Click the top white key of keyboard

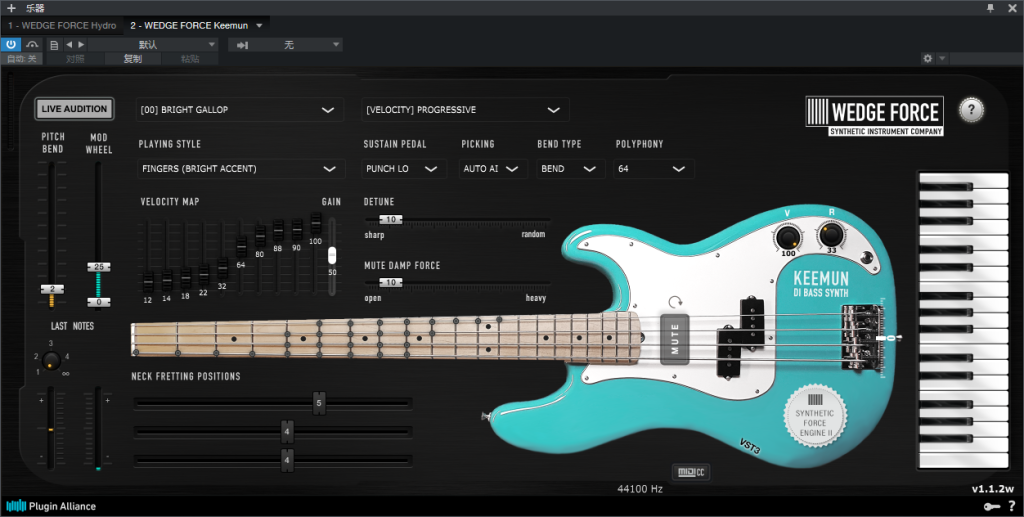[x=963, y=180]
